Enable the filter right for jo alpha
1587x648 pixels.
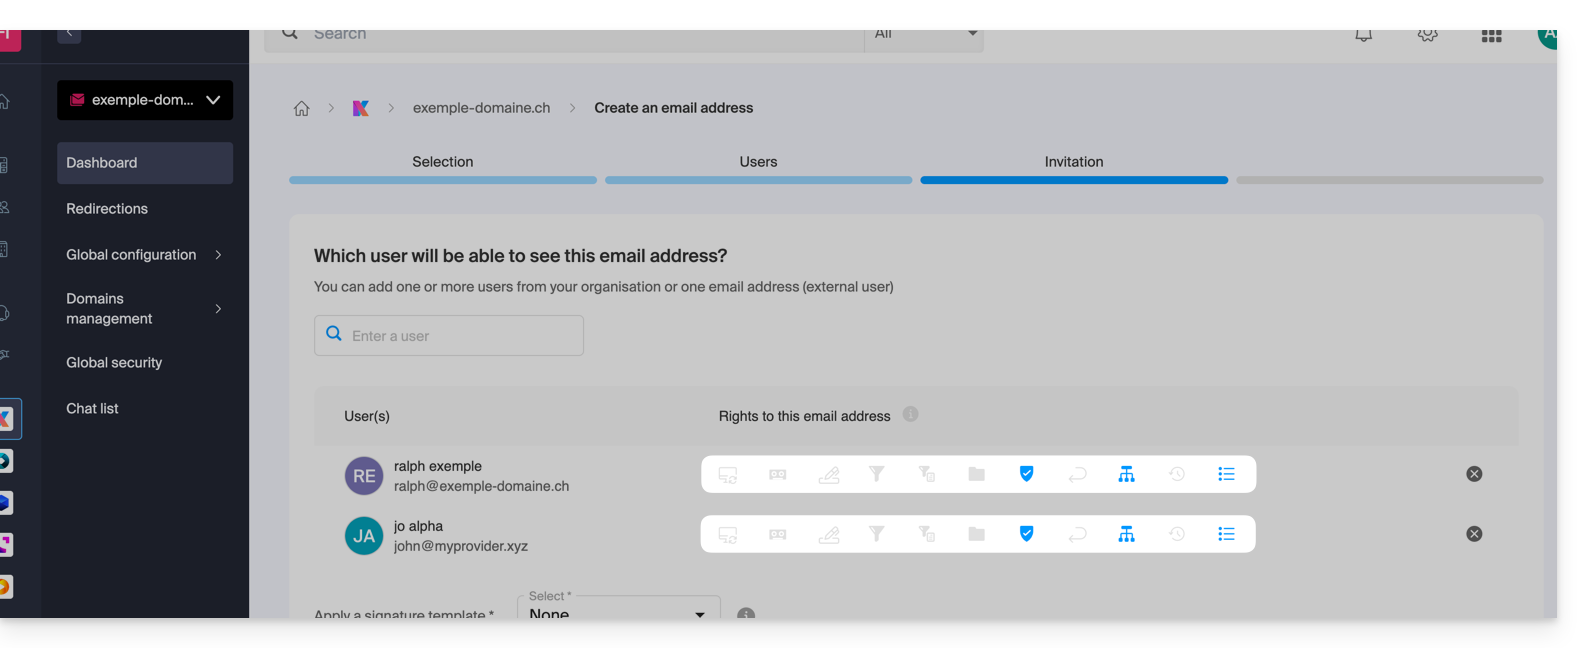876,534
